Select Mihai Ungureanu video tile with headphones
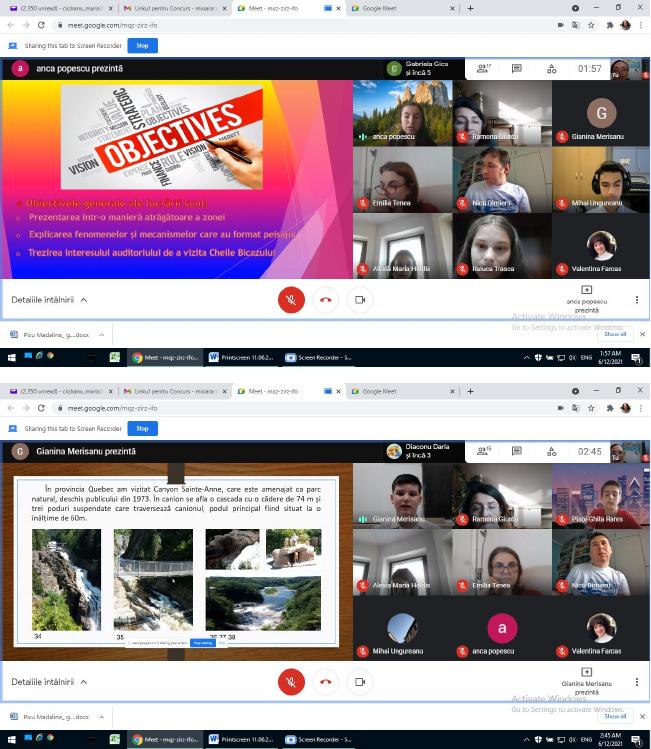This screenshot has height=749, width=651. tap(601, 180)
